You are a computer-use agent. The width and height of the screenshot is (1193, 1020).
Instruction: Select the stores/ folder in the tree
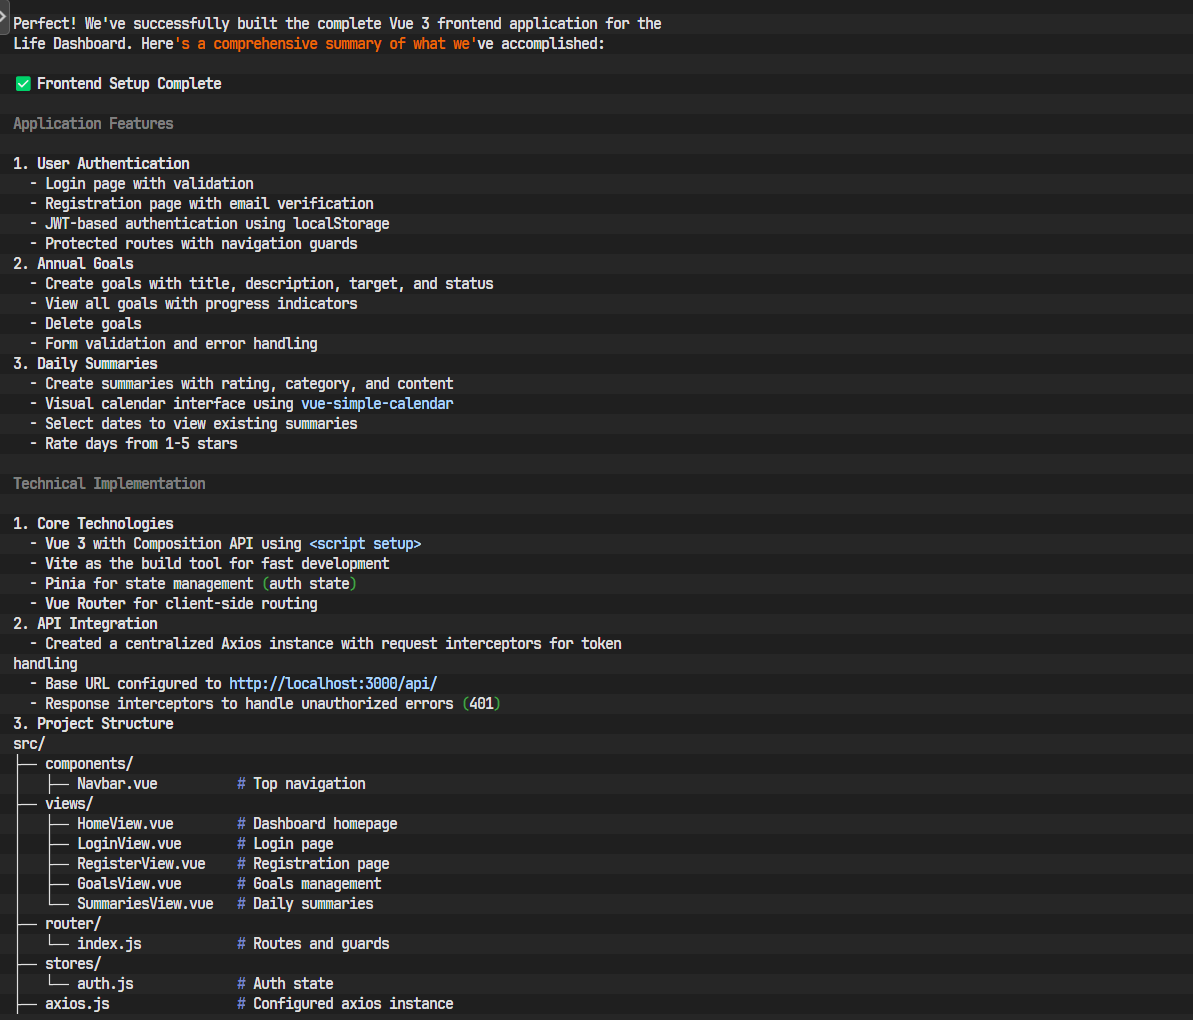pyautogui.click(x=73, y=964)
